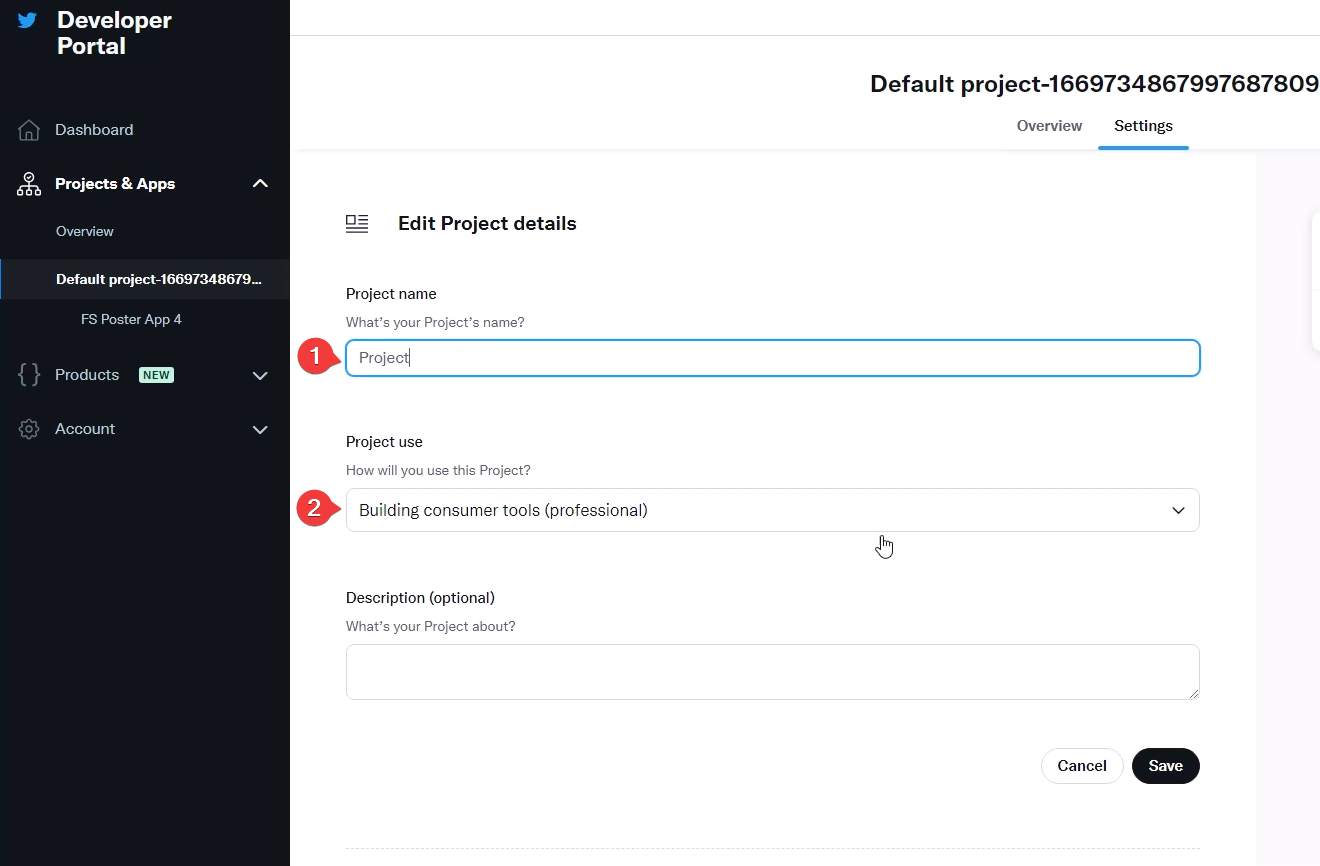Click the "Project name" label
The image size is (1320, 866).
391,294
